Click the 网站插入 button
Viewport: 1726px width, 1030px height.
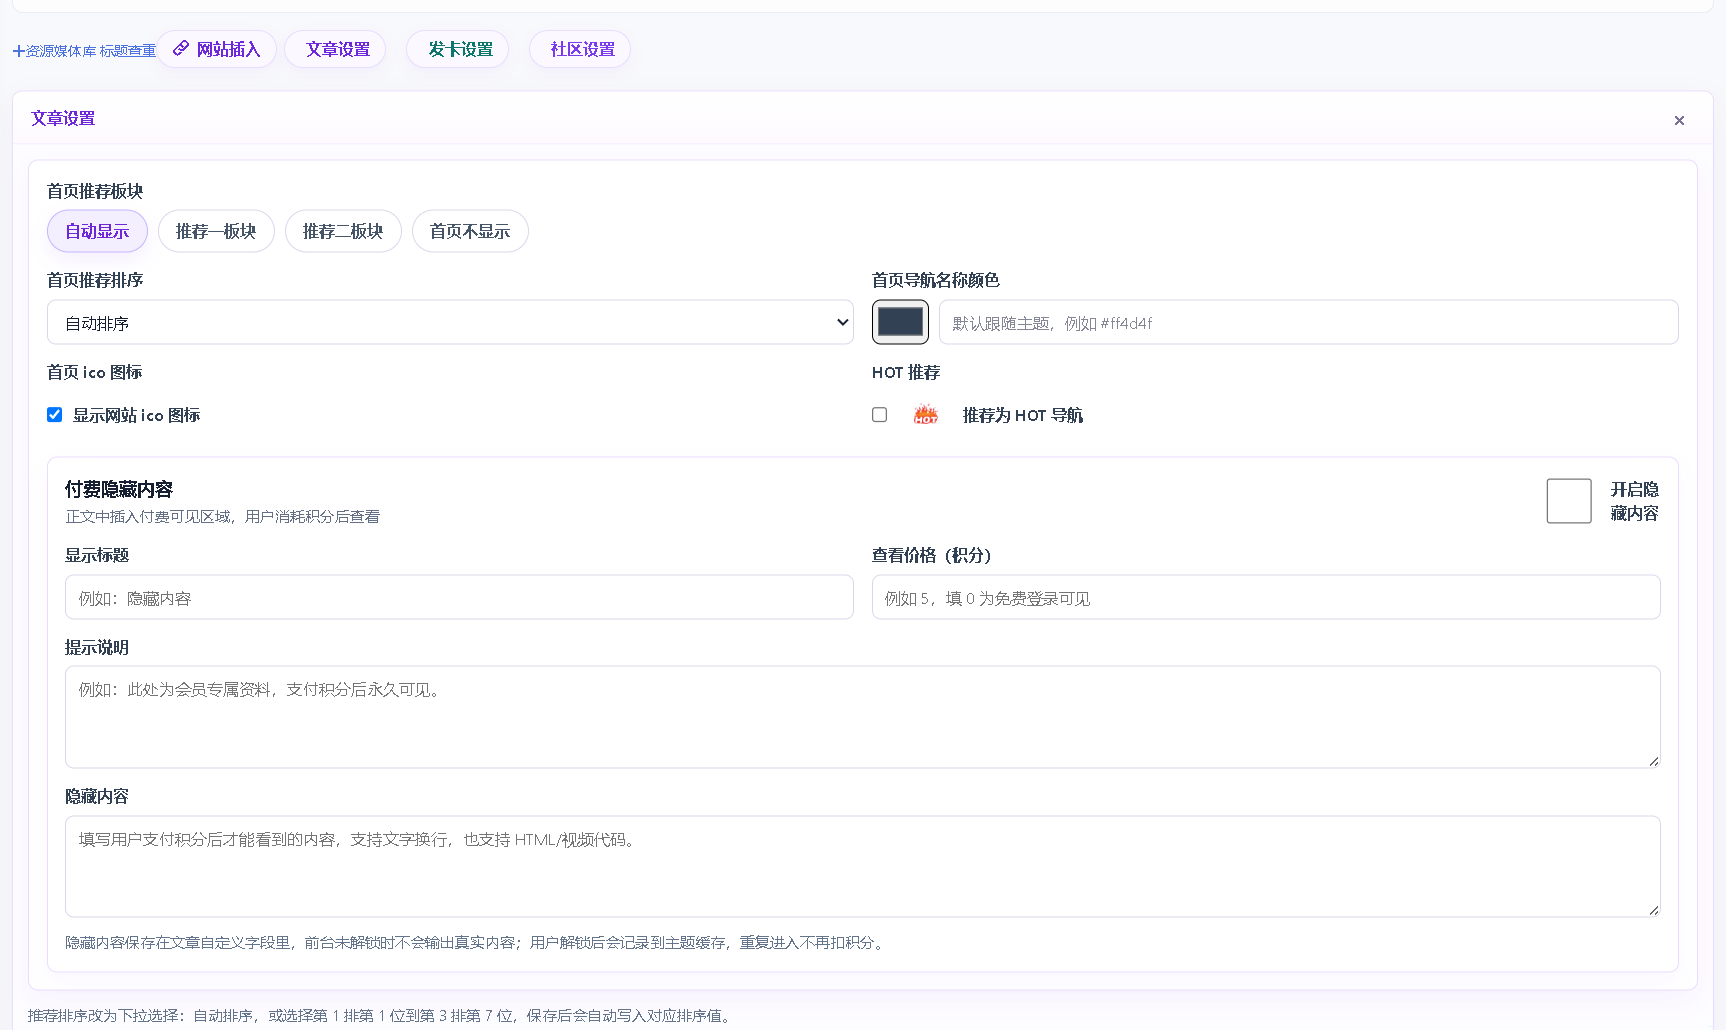point(216,49)
